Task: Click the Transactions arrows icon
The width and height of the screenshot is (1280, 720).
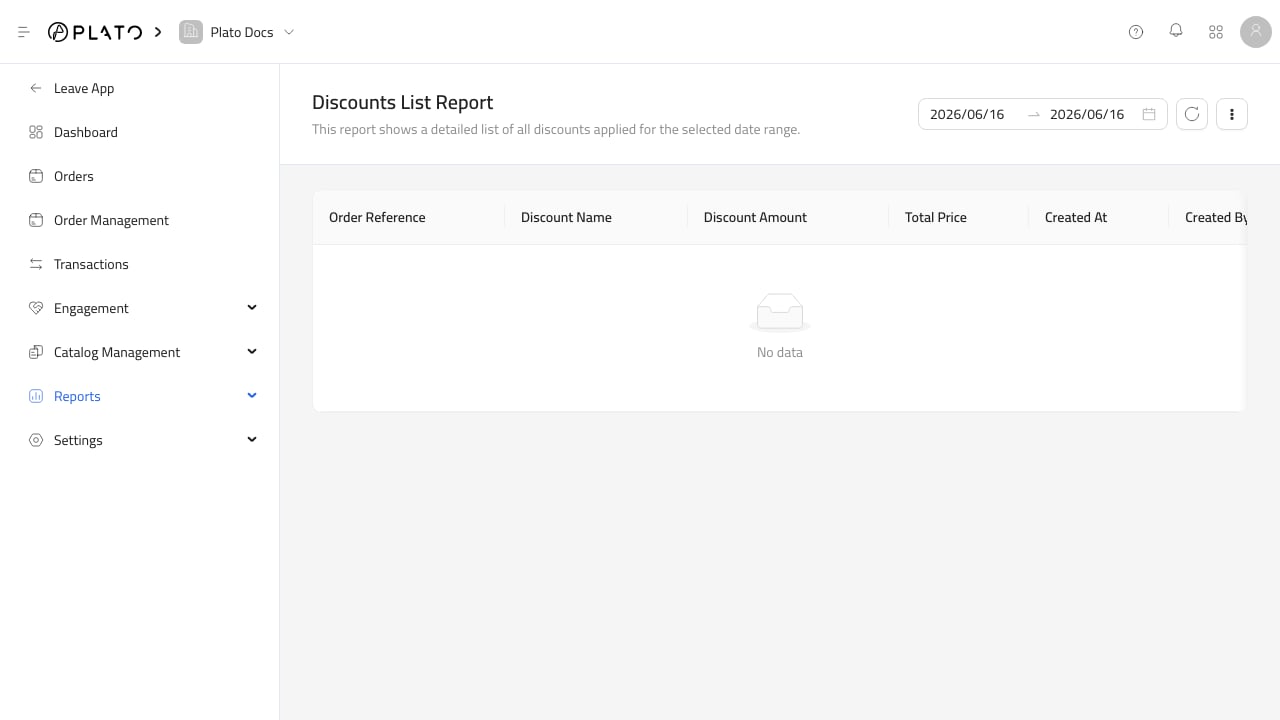Action: click(36, 264)
